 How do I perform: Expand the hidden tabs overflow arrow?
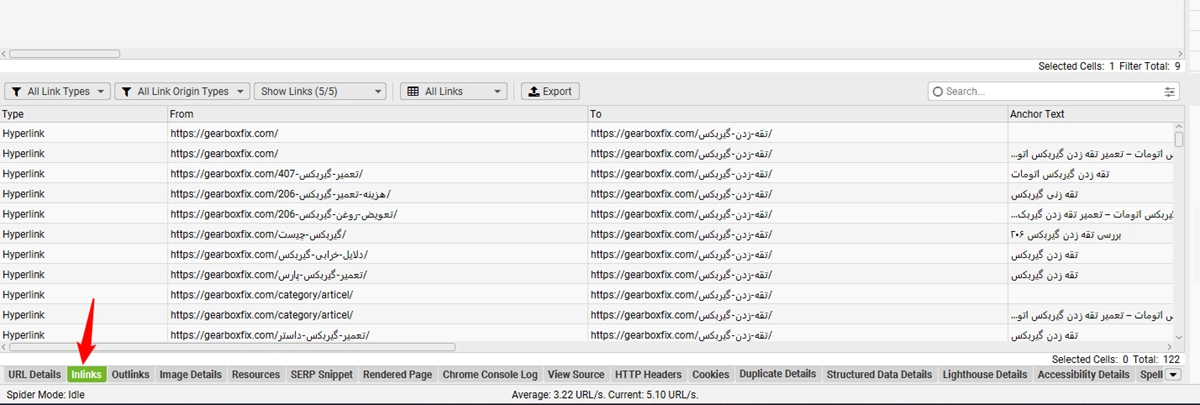coord(1174,375)
